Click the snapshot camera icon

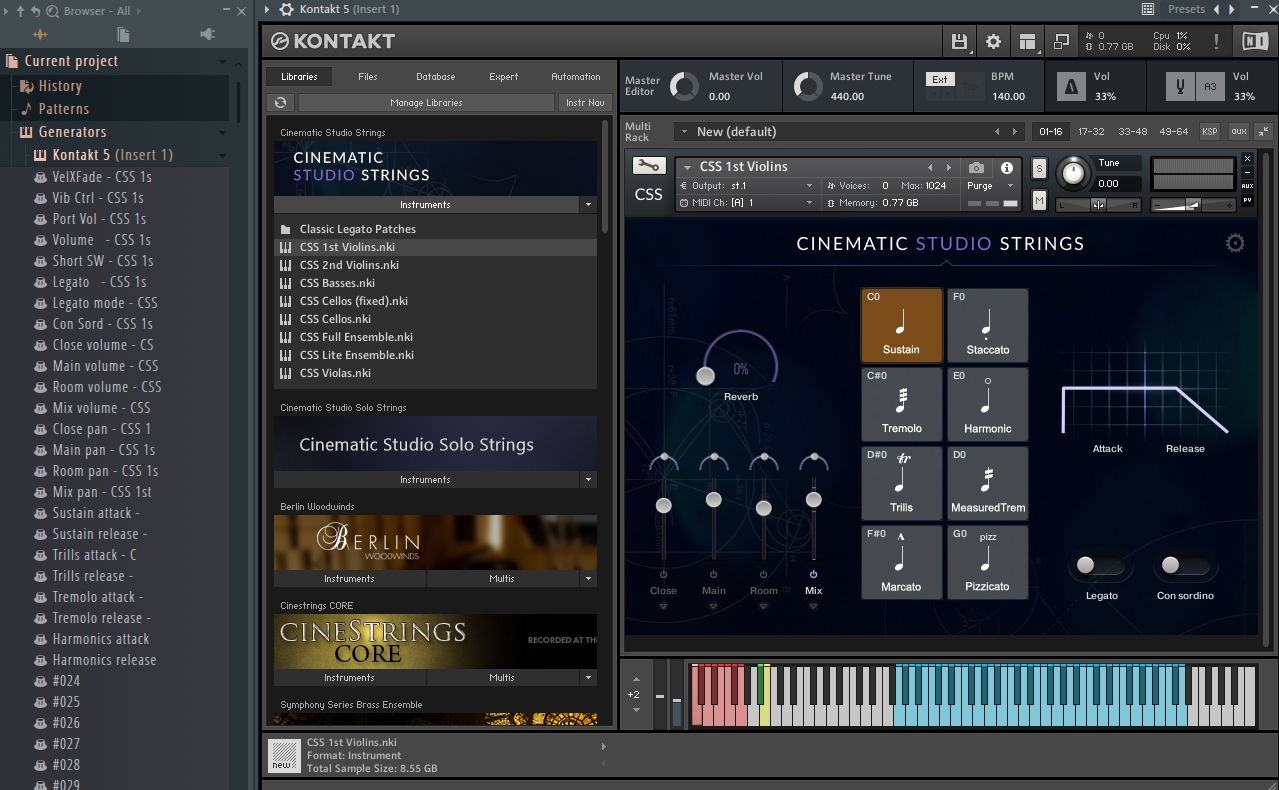point(976,168)
